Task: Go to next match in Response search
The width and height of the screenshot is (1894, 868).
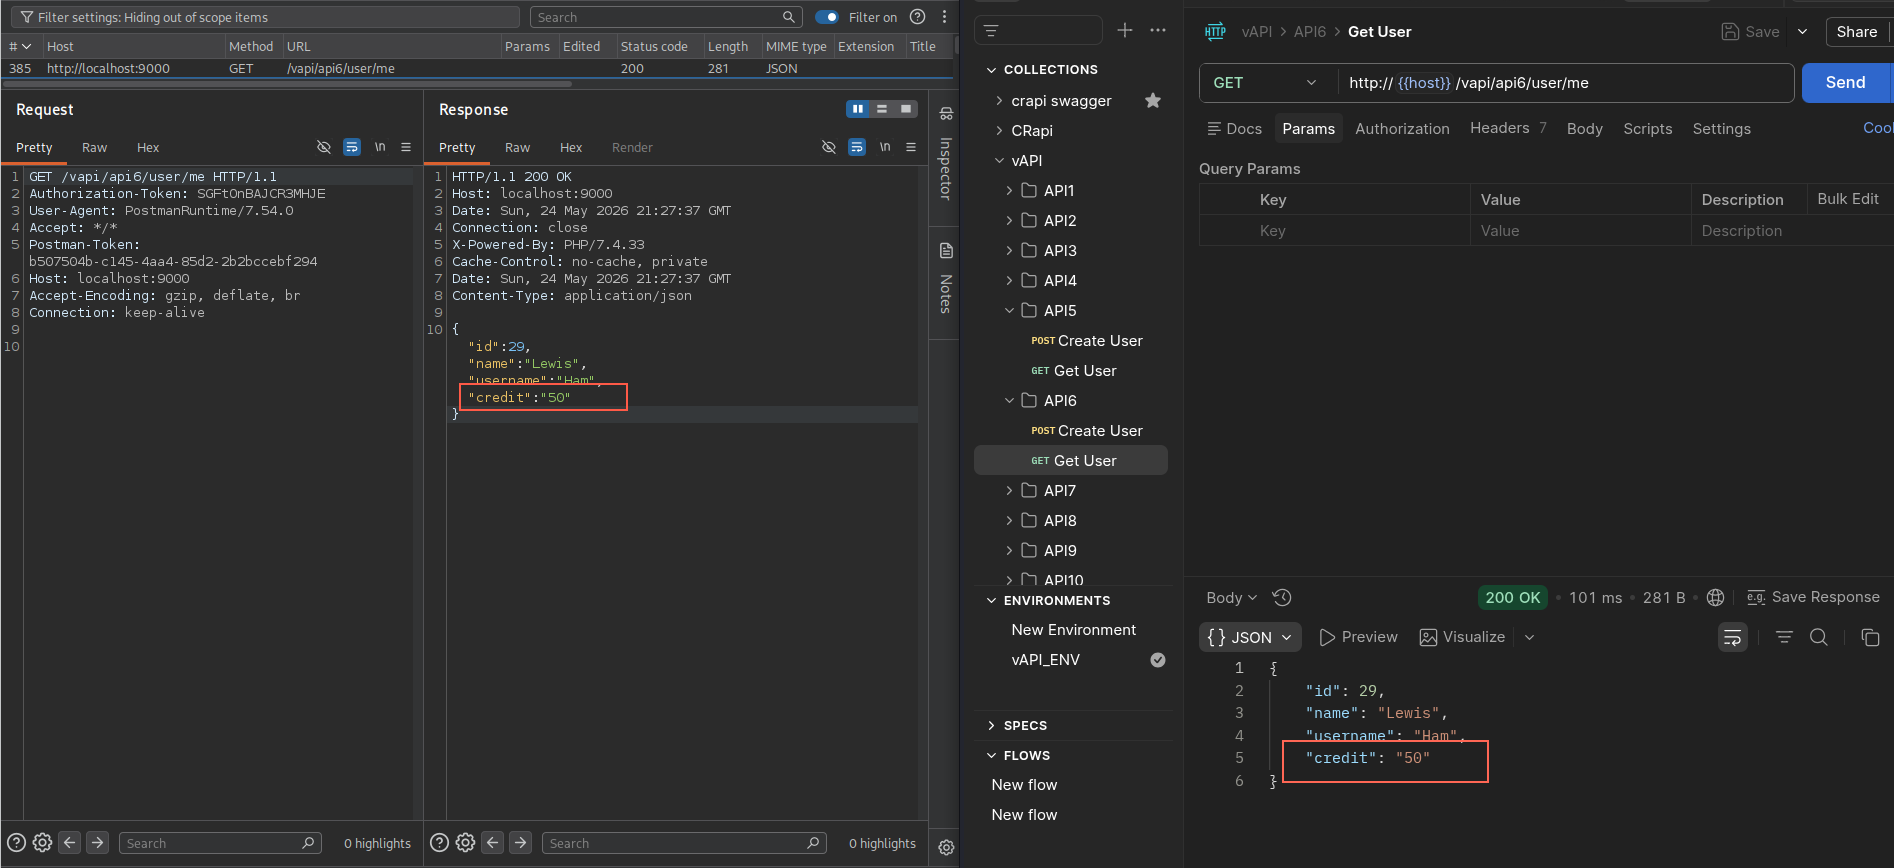Action: click(x=520, y=843)
